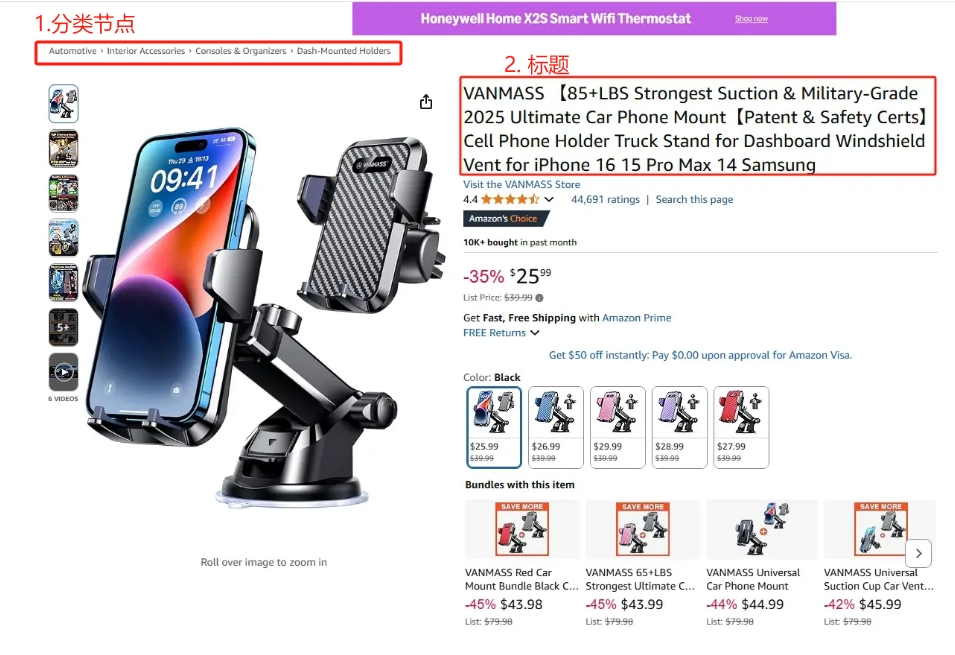Screen dimensions: 955x655
Task: Go to Dash-Mounted Holders breadcrumb
Action: [344, 51]
